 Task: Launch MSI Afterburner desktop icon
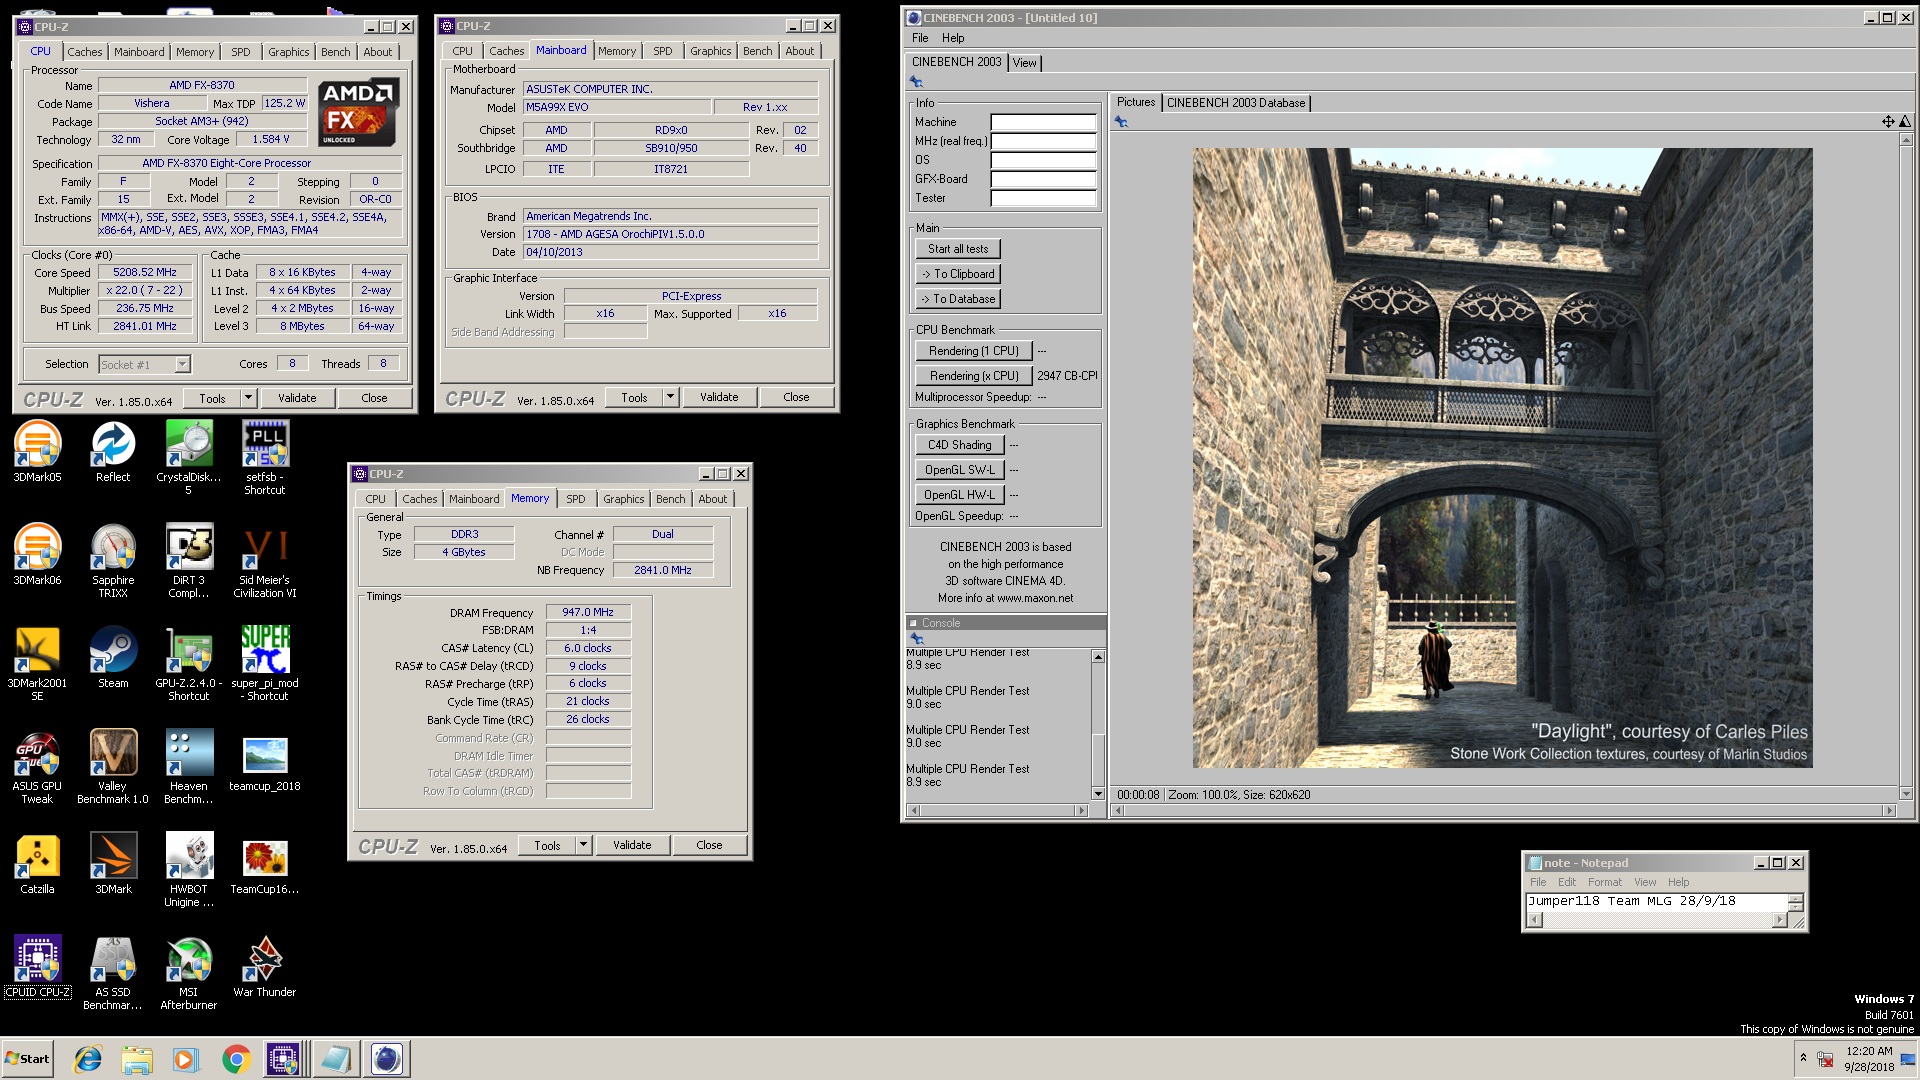(189, 973)
